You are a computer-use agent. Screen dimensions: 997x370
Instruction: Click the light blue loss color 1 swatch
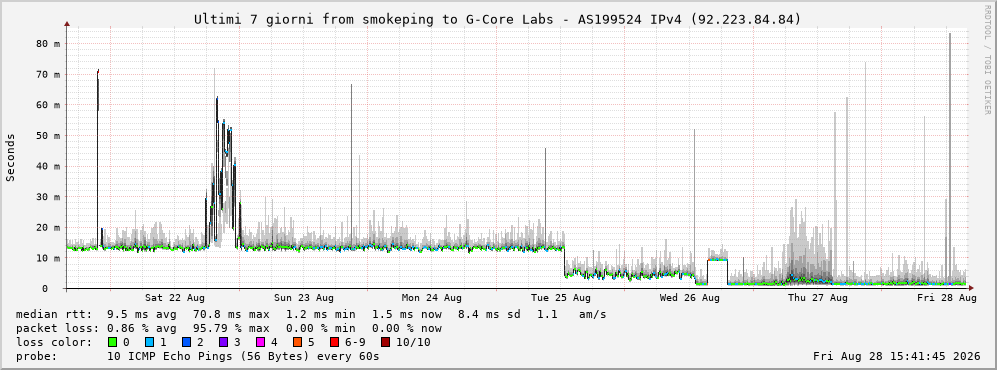coord(150,342)
